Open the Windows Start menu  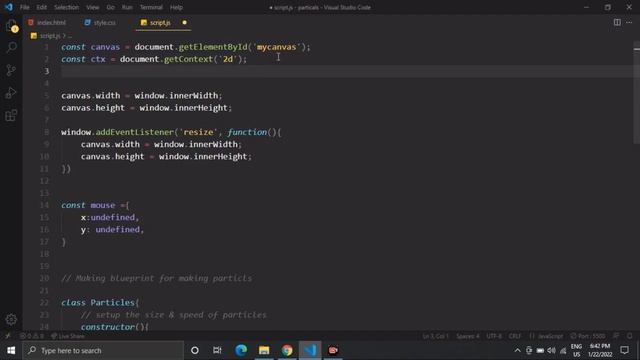pyautogui.click(x=11, y=350)
